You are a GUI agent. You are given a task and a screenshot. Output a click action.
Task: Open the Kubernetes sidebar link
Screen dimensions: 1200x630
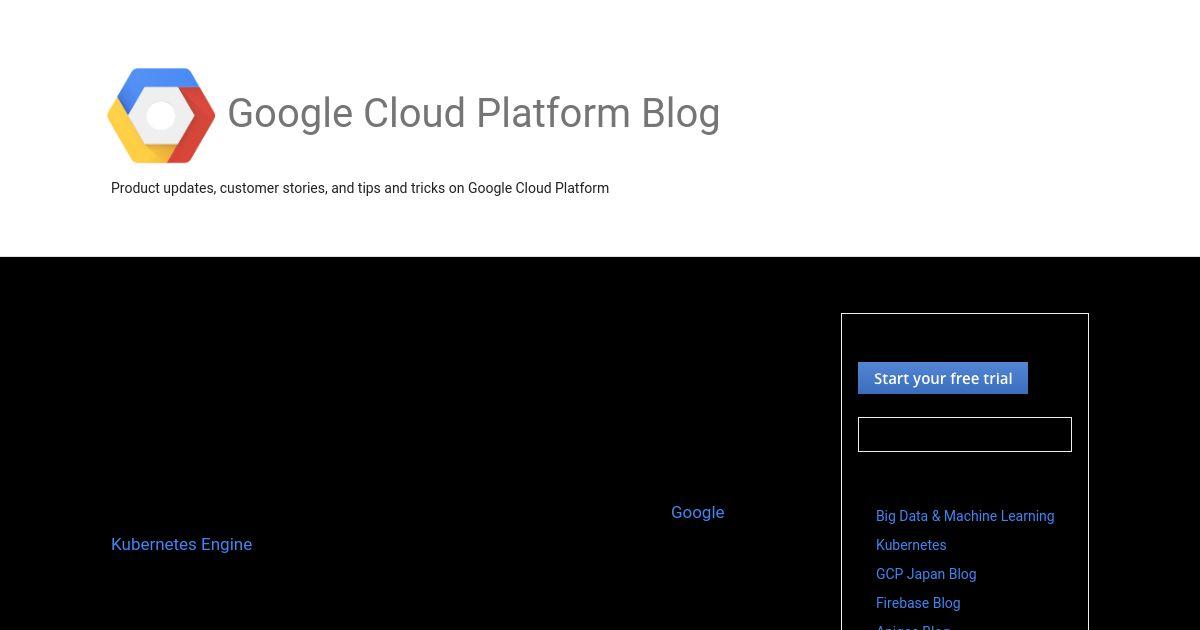point(911,545)
